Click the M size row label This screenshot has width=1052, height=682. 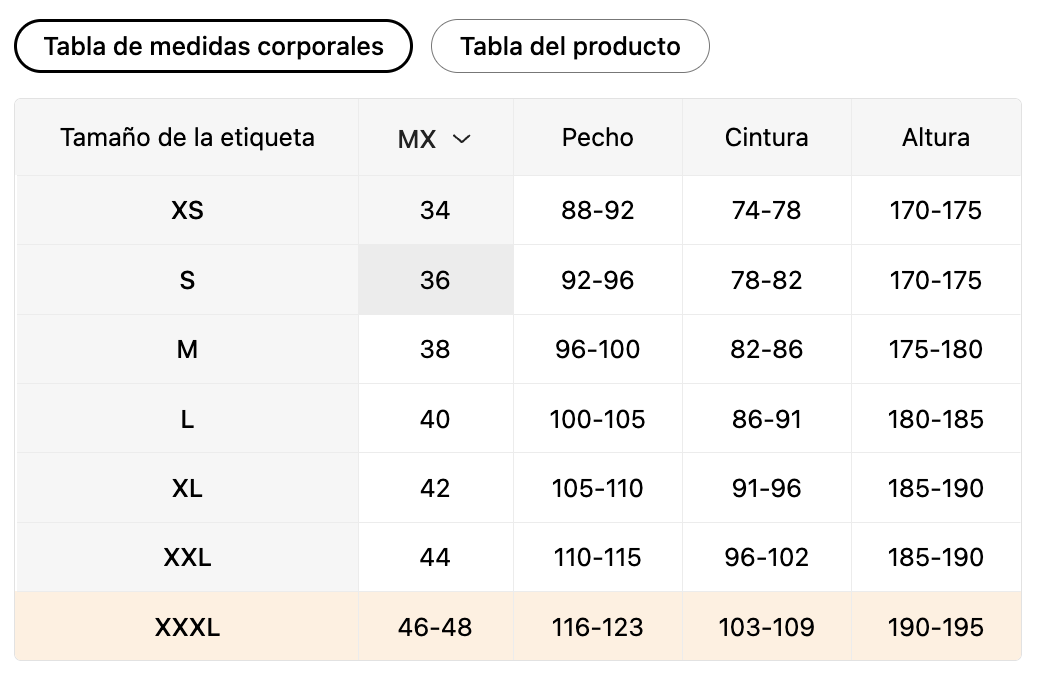(x=187, y=349)
